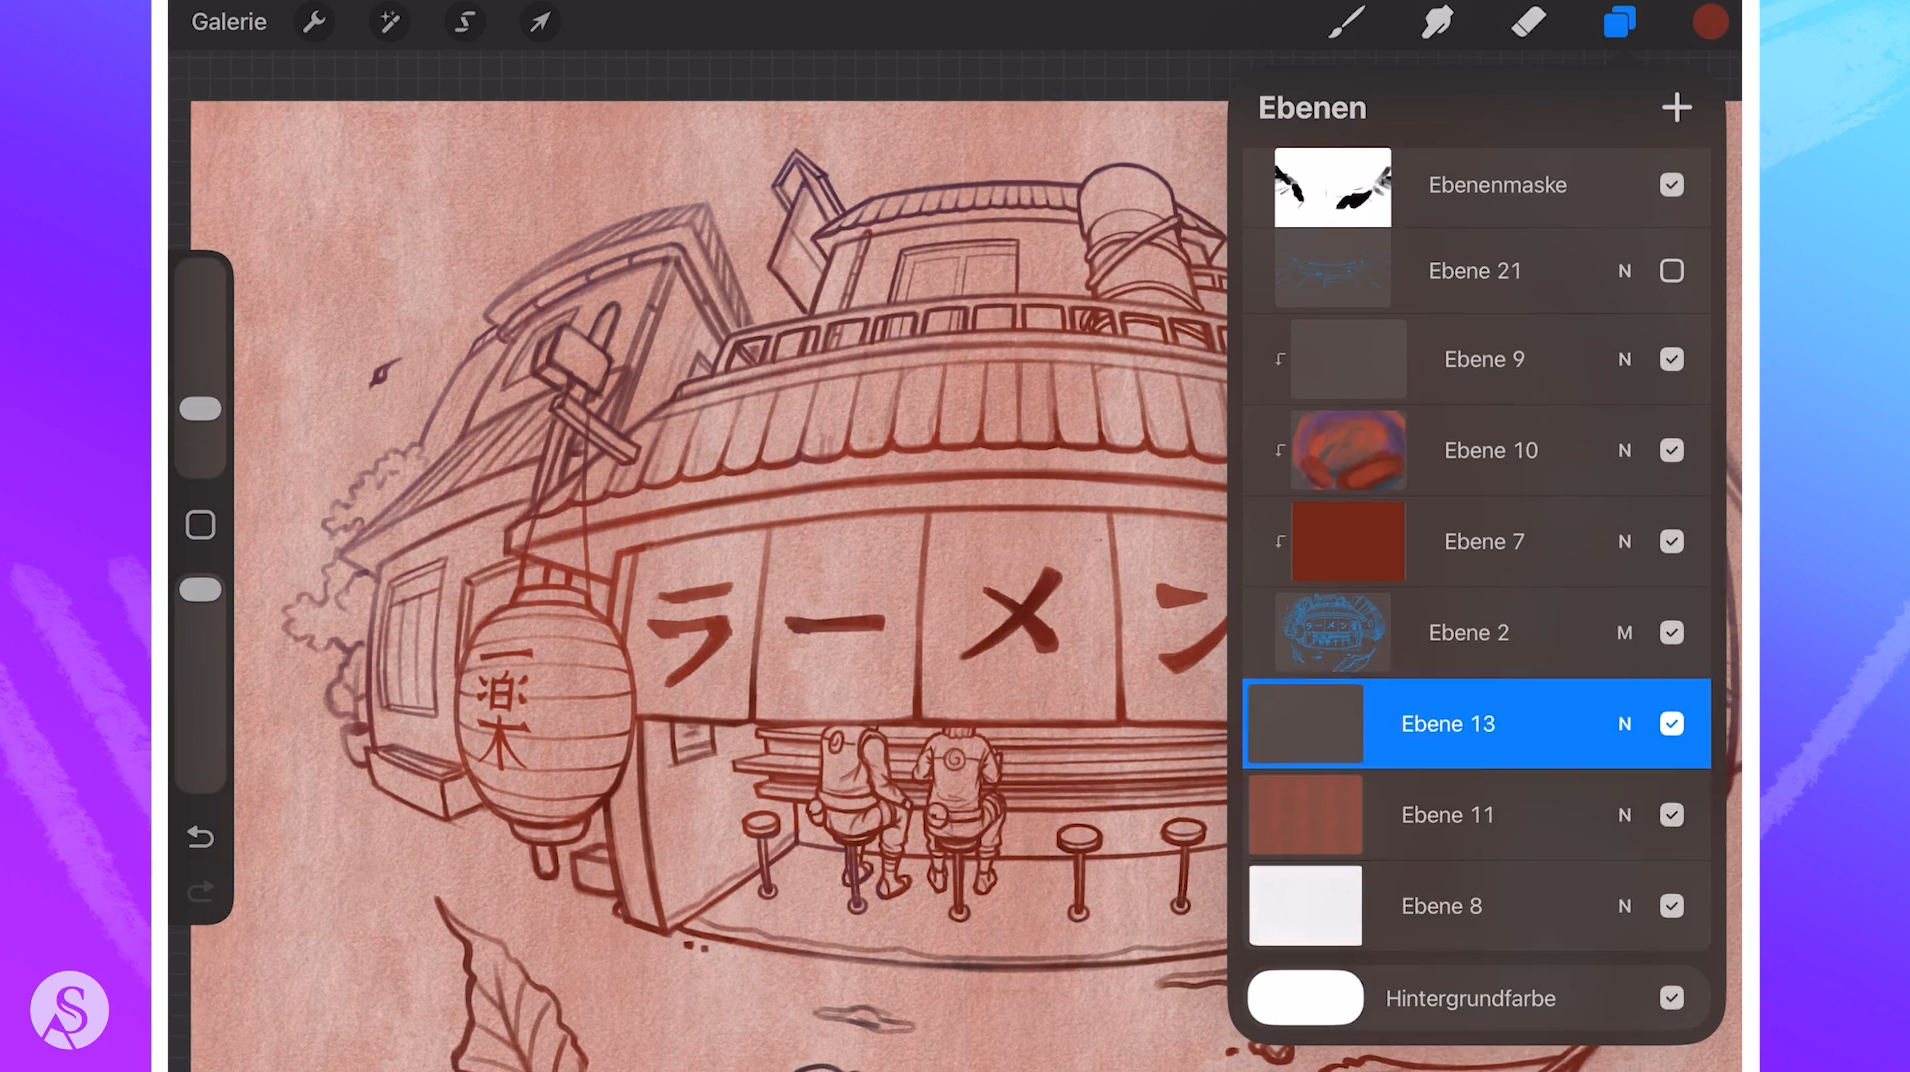Add a new layer with plus button

point(1676,108)
